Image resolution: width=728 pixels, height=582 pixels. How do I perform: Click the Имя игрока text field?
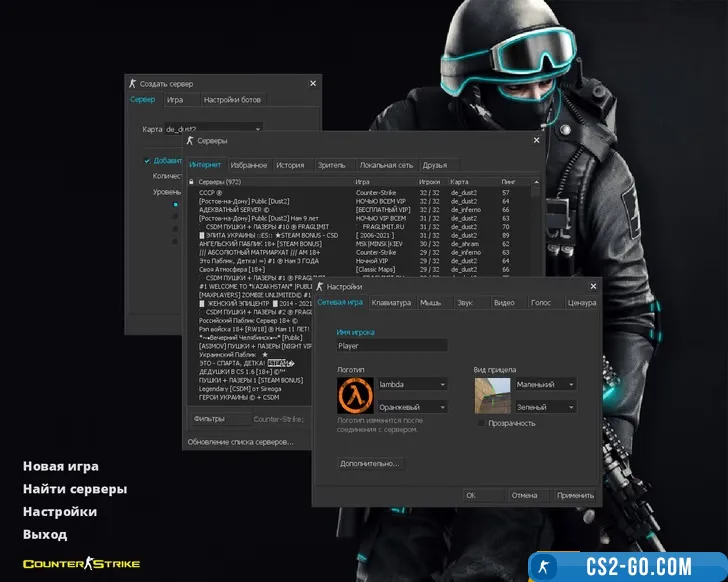point(391,345)
